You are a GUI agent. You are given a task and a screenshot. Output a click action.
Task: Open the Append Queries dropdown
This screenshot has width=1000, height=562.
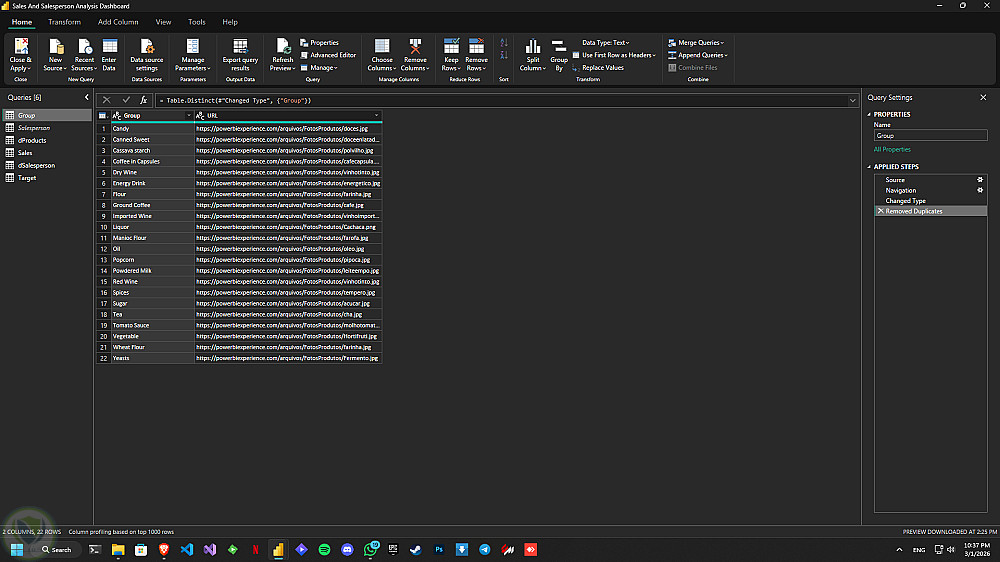coord(698,55)
